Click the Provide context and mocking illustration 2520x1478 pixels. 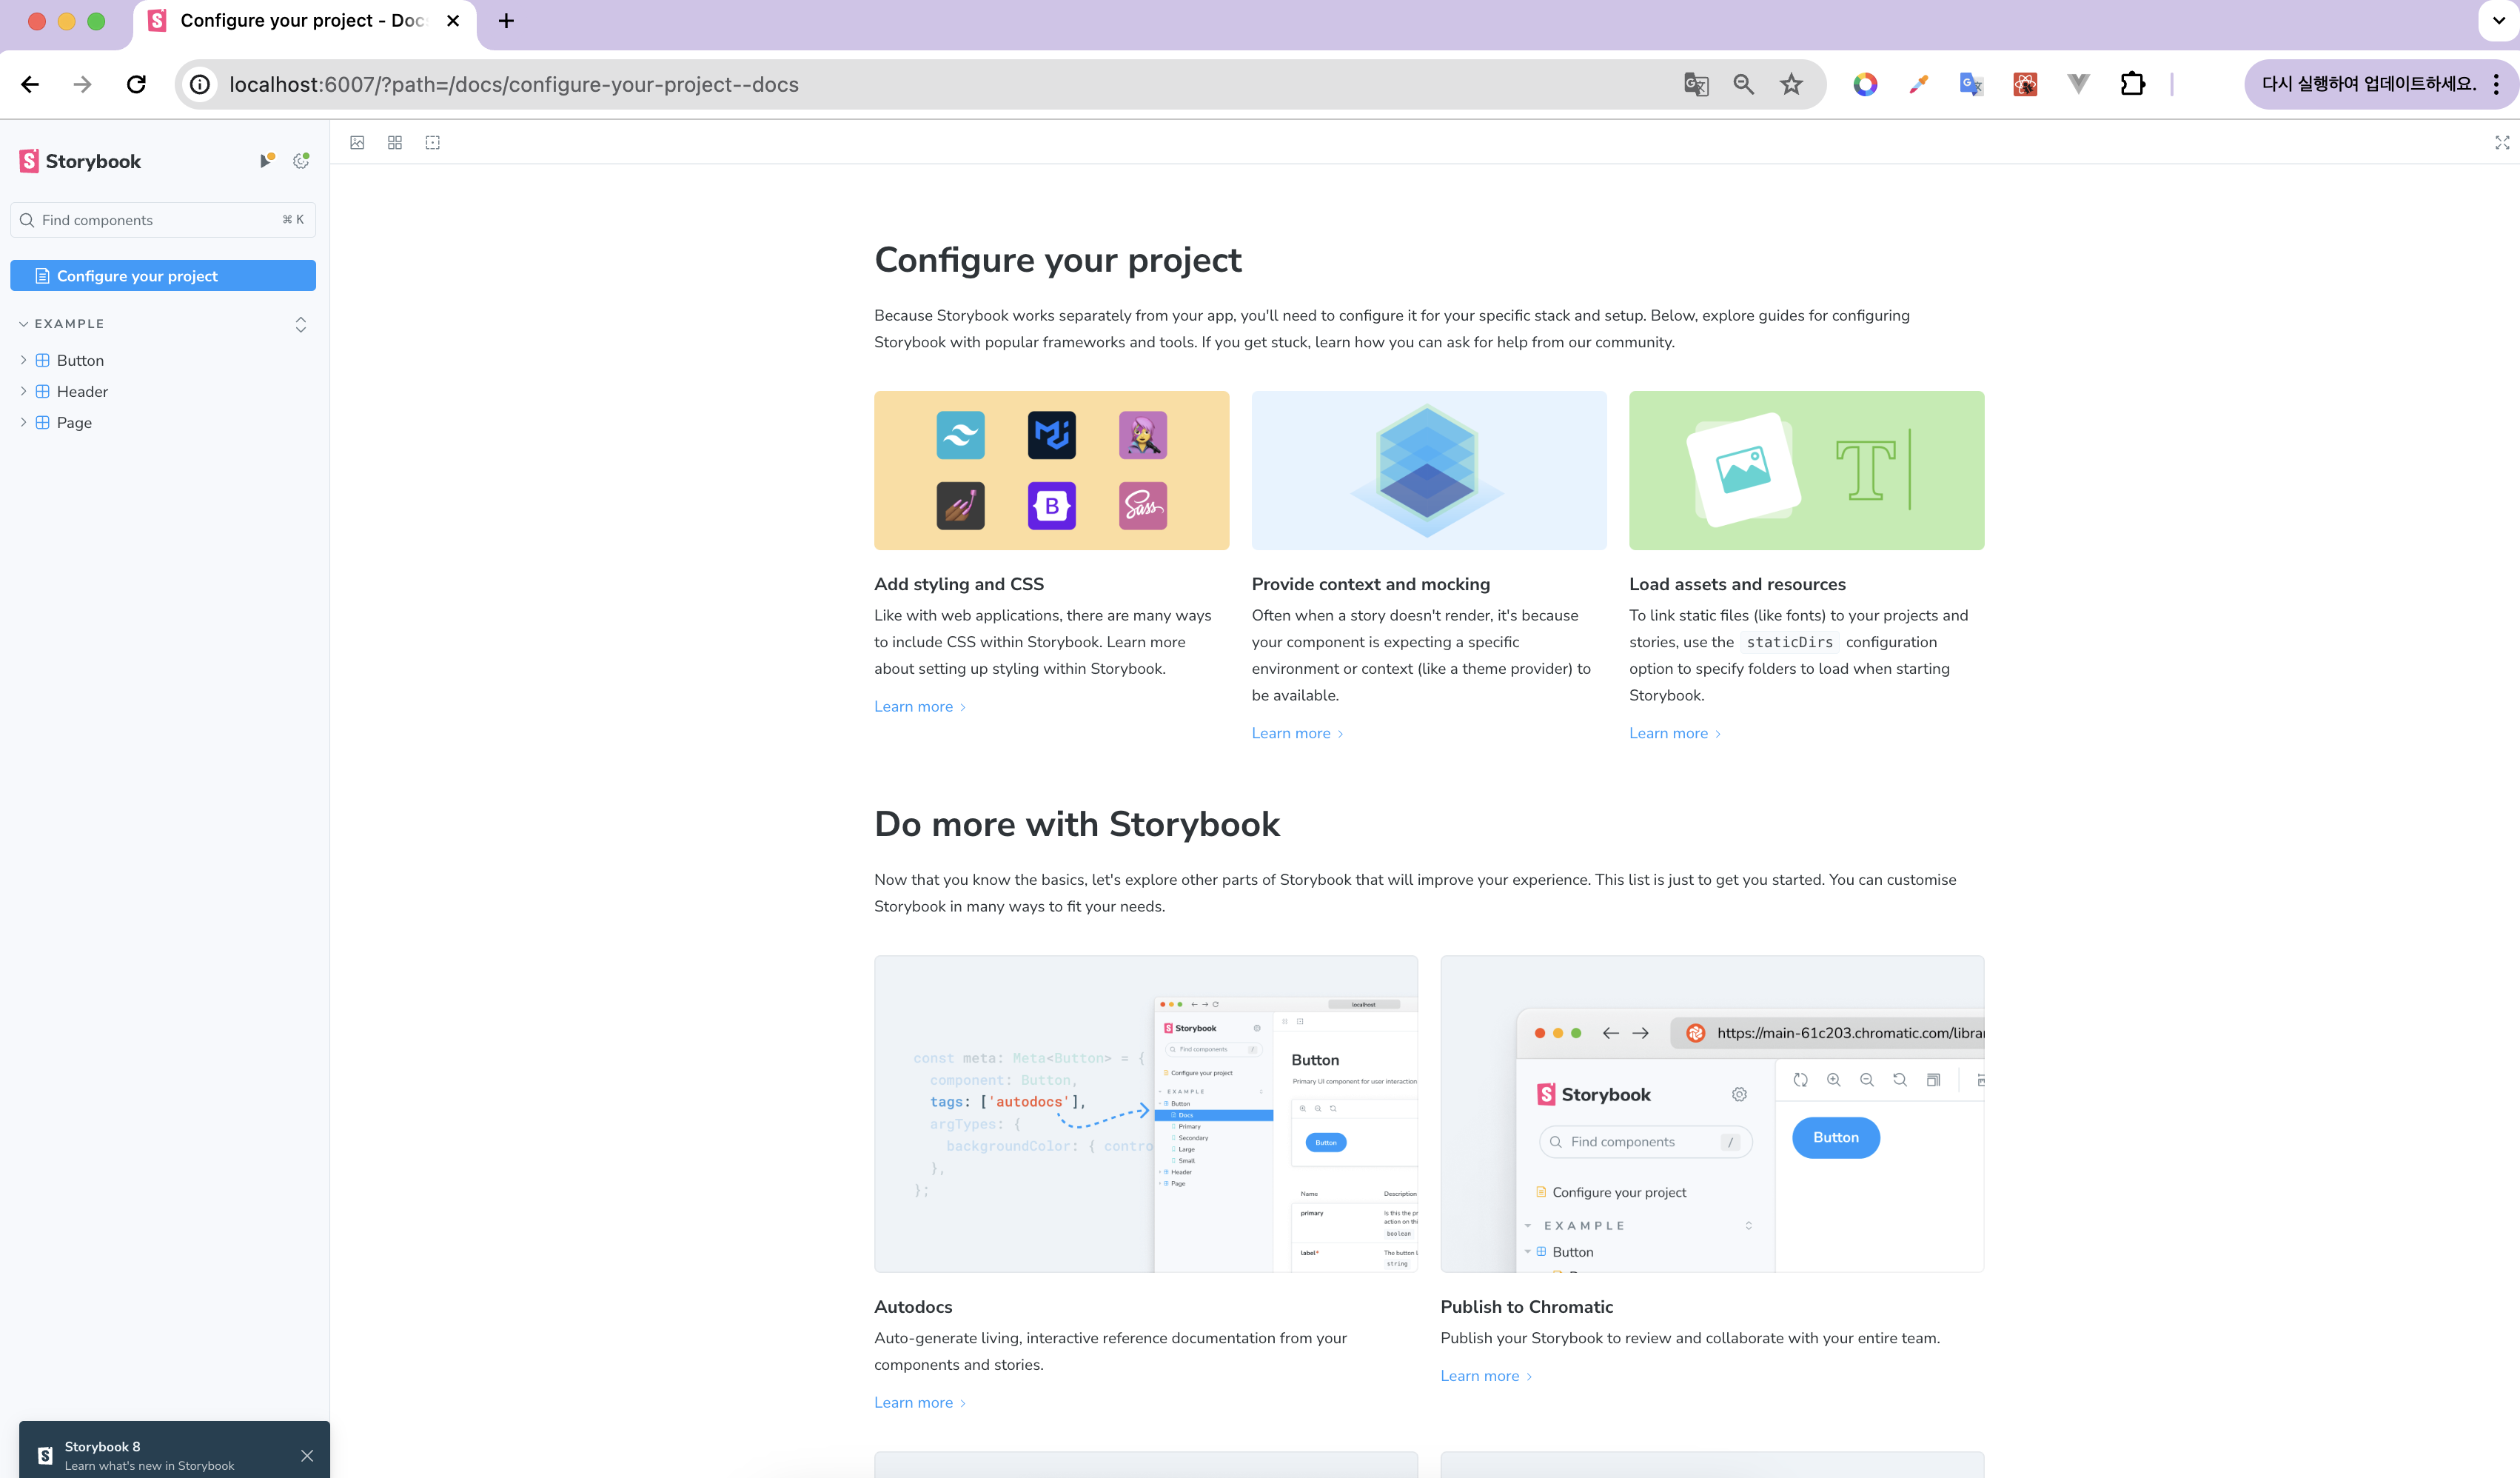[1429, 470]
